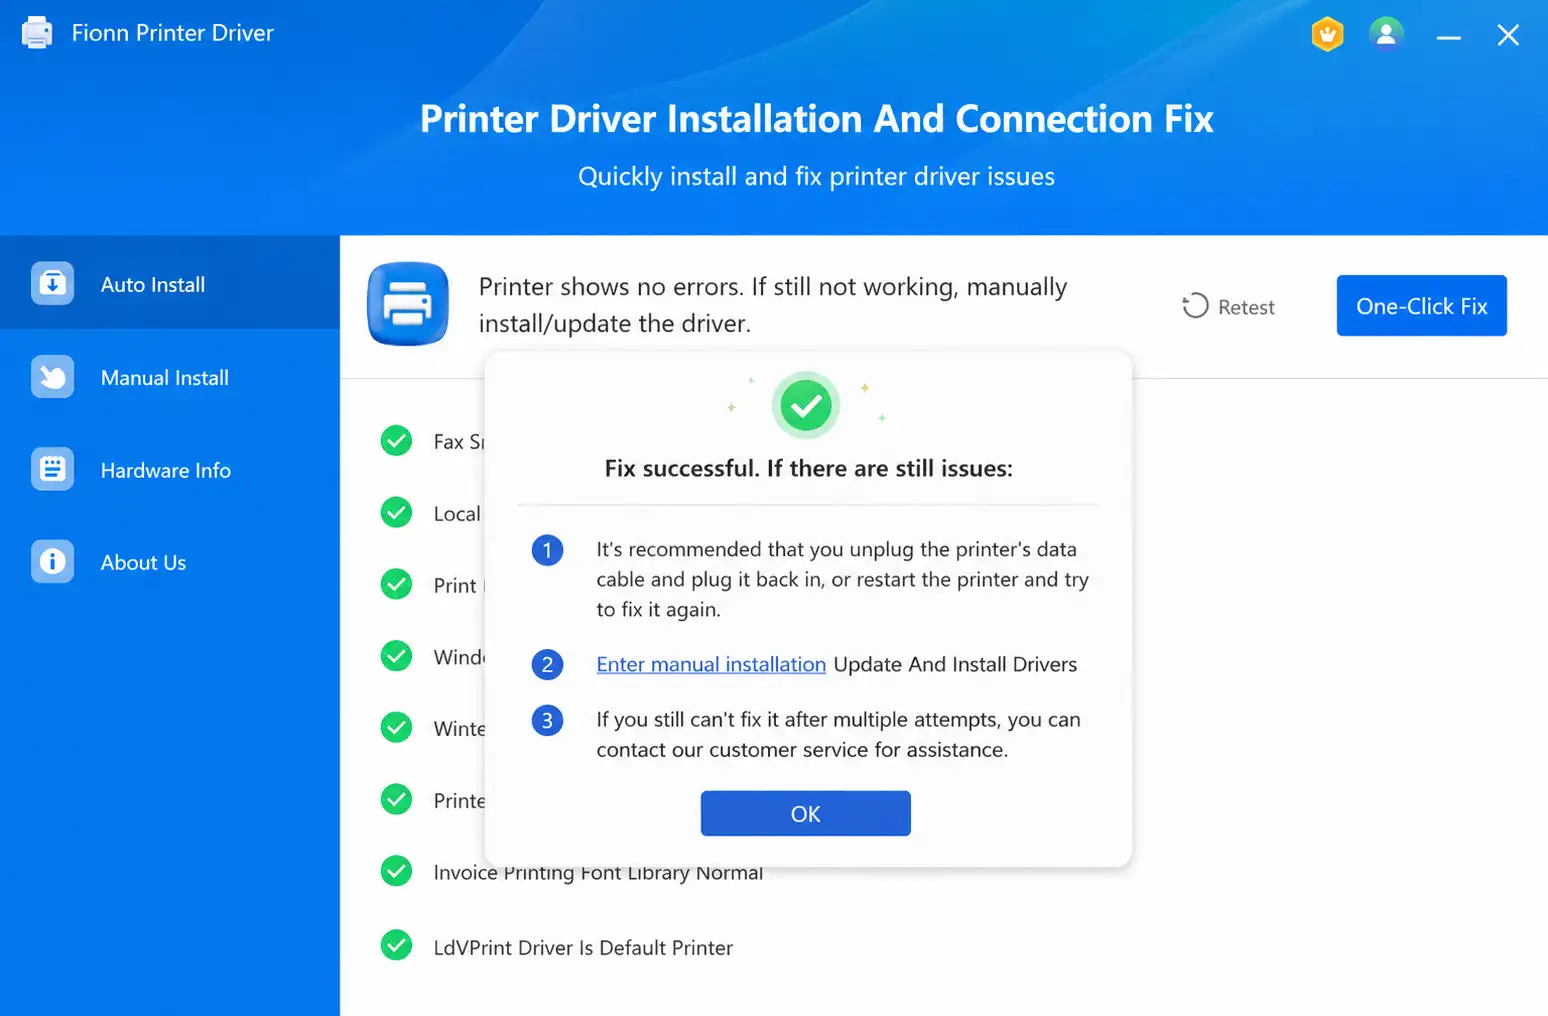The width and height of the screenshot is (1548, 1016).
Task: Go to the Hardware Info section
Action: click(170, 470)
